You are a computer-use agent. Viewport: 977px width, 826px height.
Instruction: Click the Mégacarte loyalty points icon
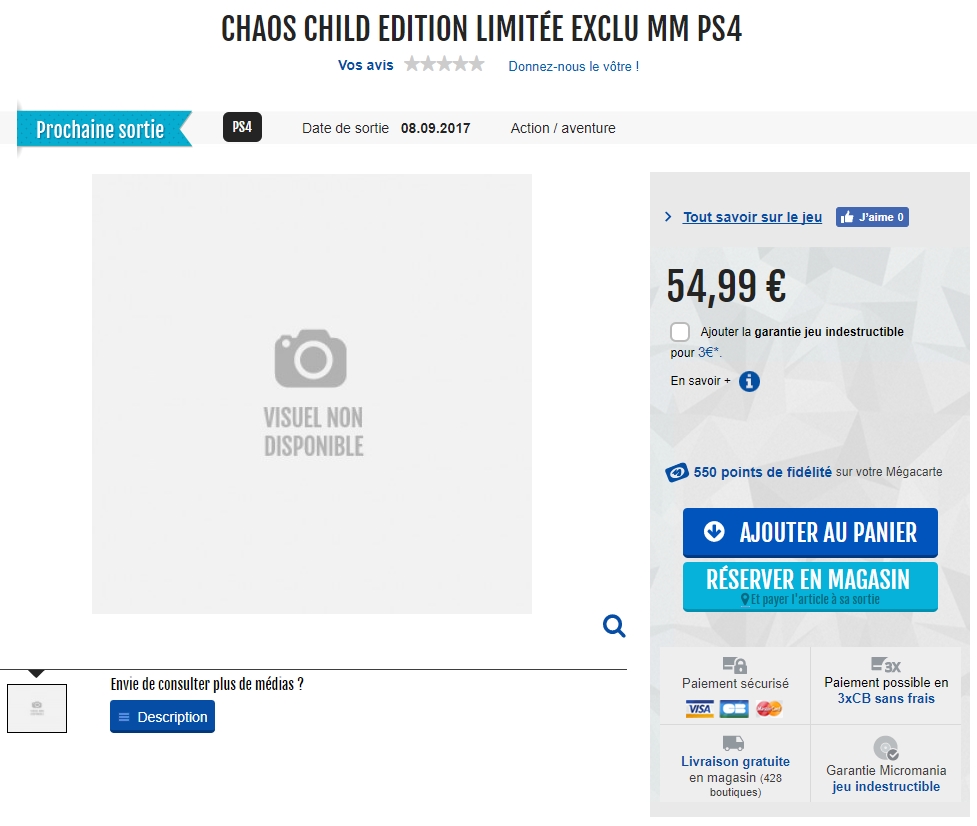[677, 472]
